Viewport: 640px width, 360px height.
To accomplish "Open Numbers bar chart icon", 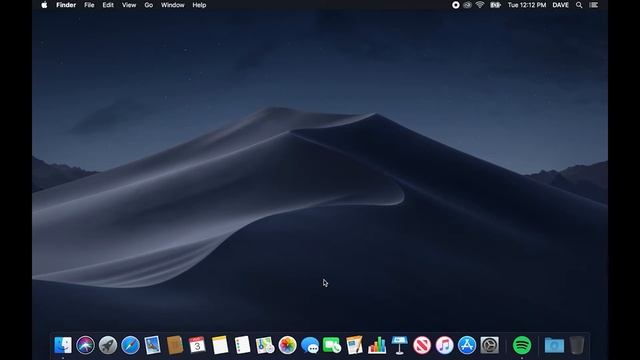I will [x=377, y=345].
